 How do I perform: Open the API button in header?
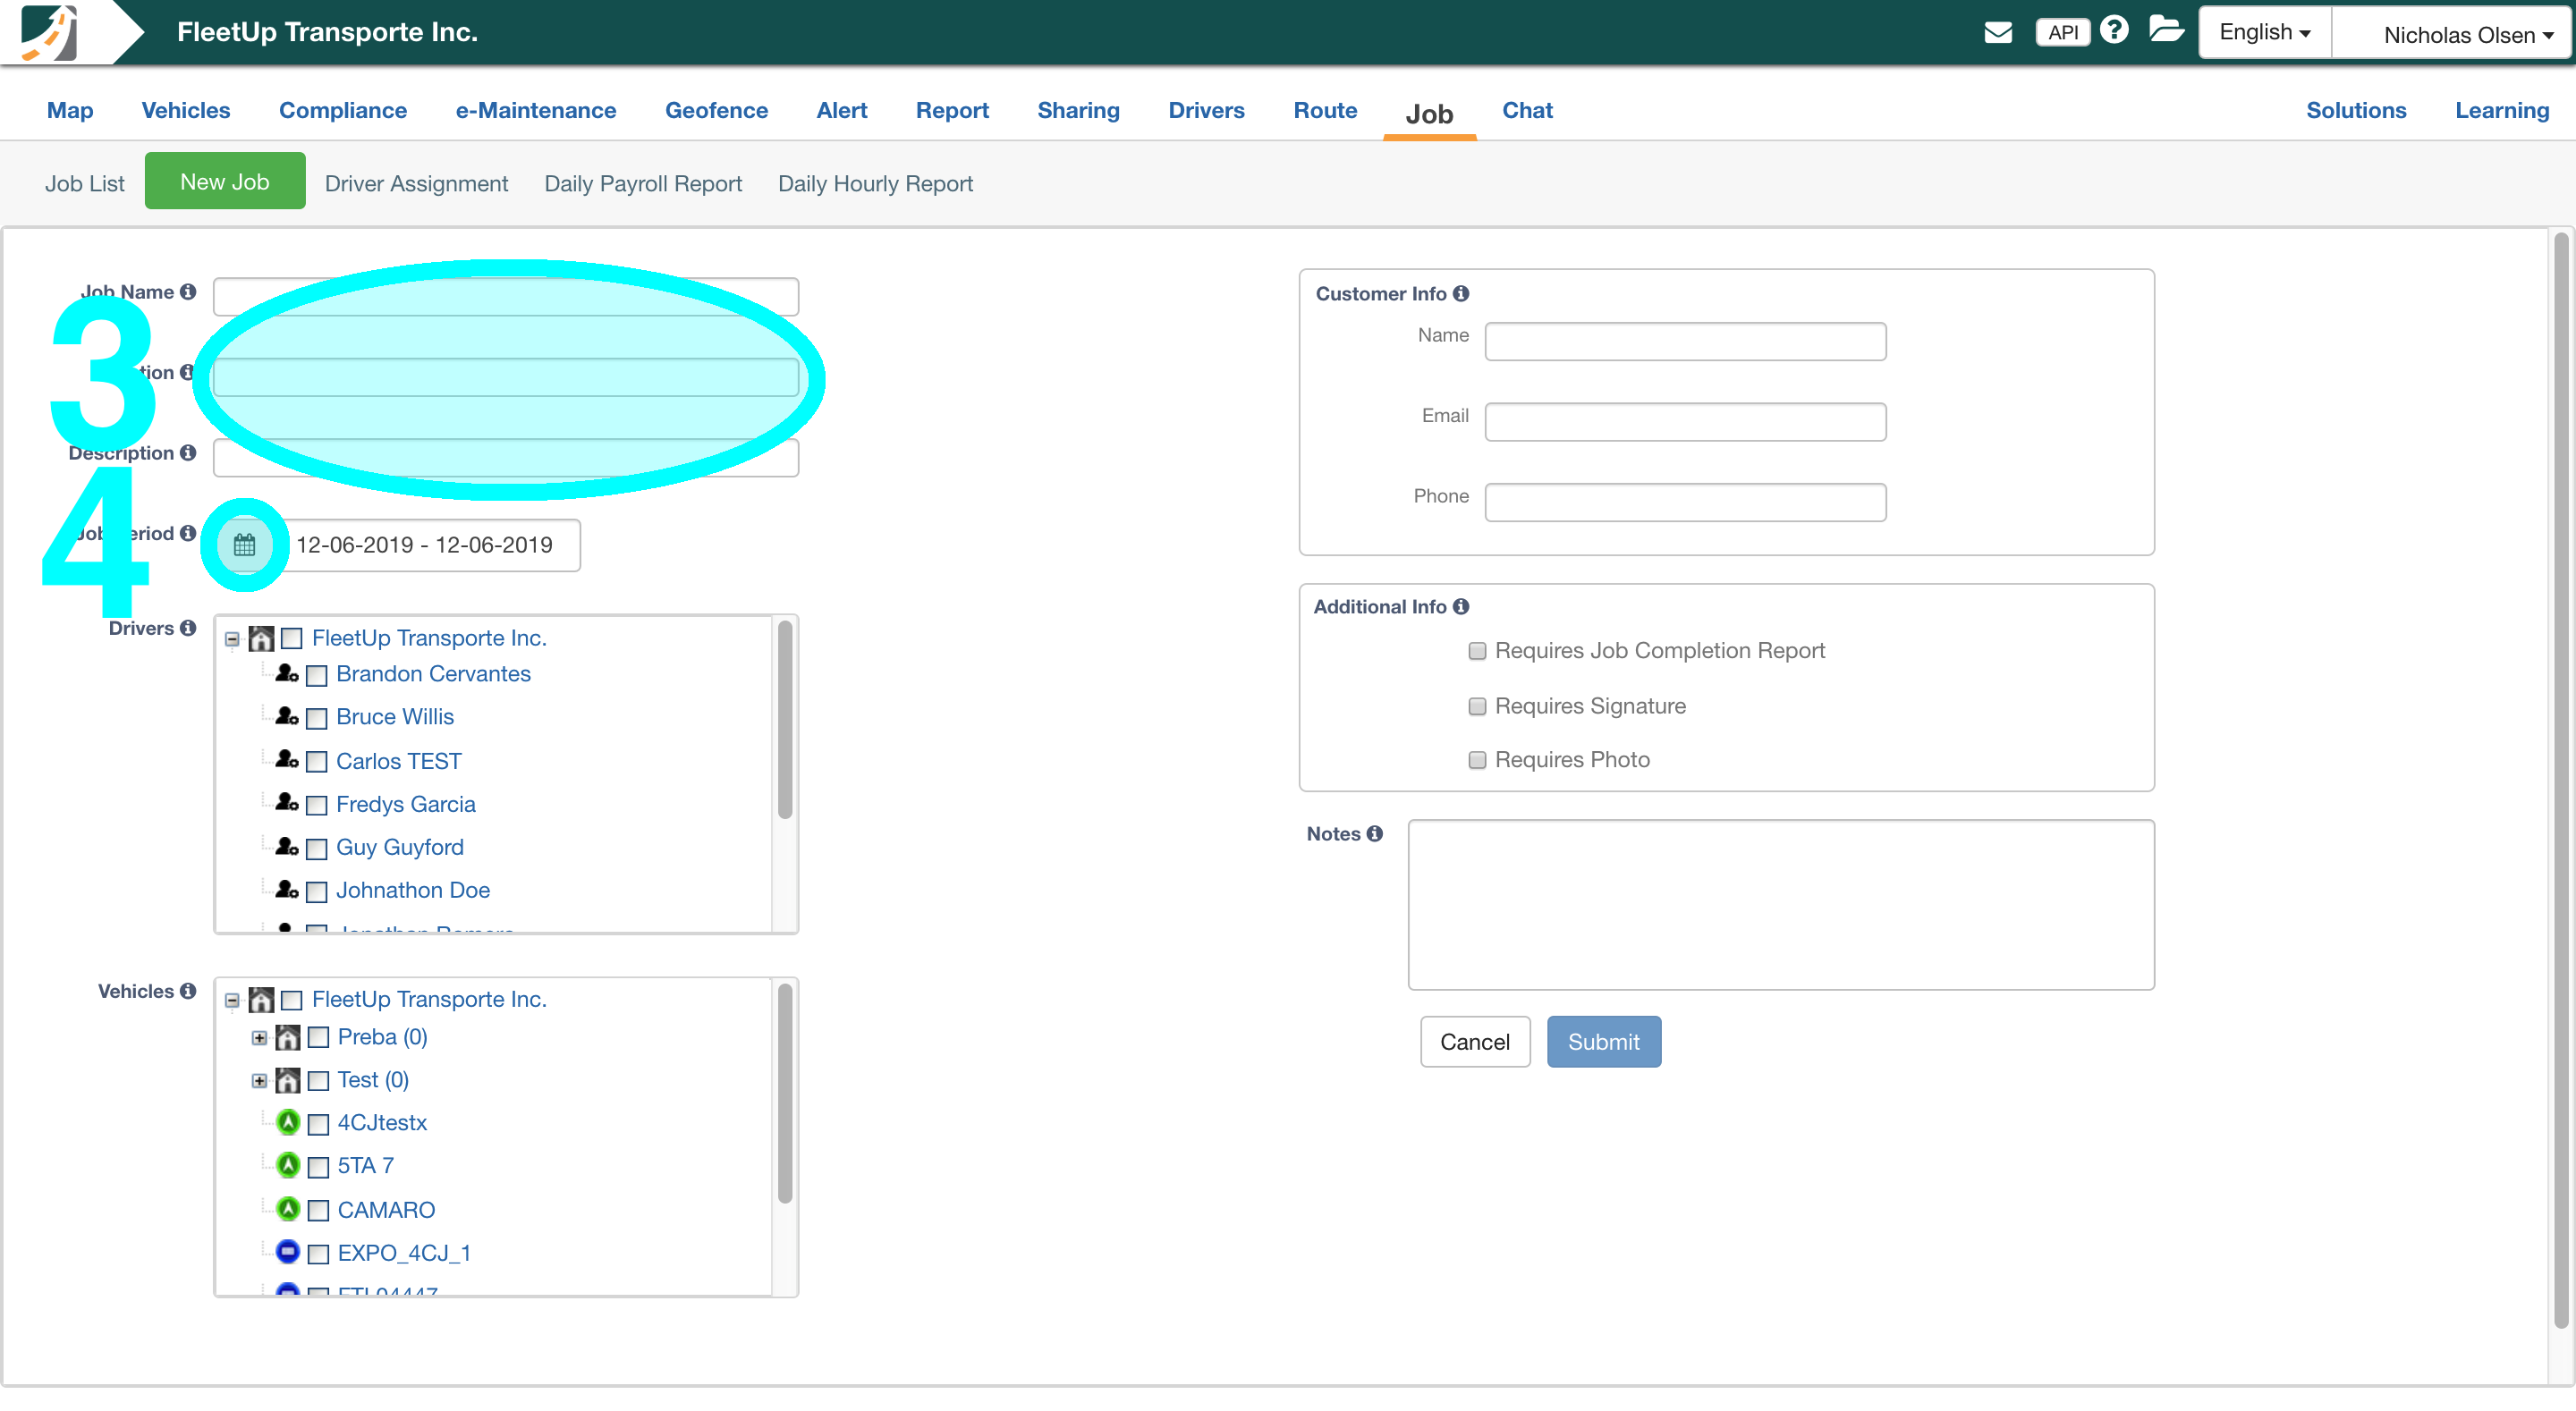click(2062, 32)
